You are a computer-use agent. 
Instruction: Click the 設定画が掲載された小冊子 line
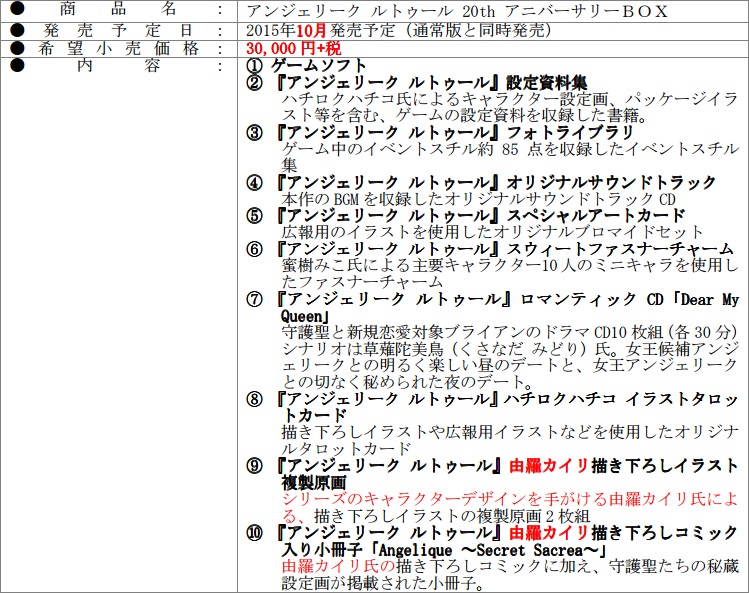(382, 583)
